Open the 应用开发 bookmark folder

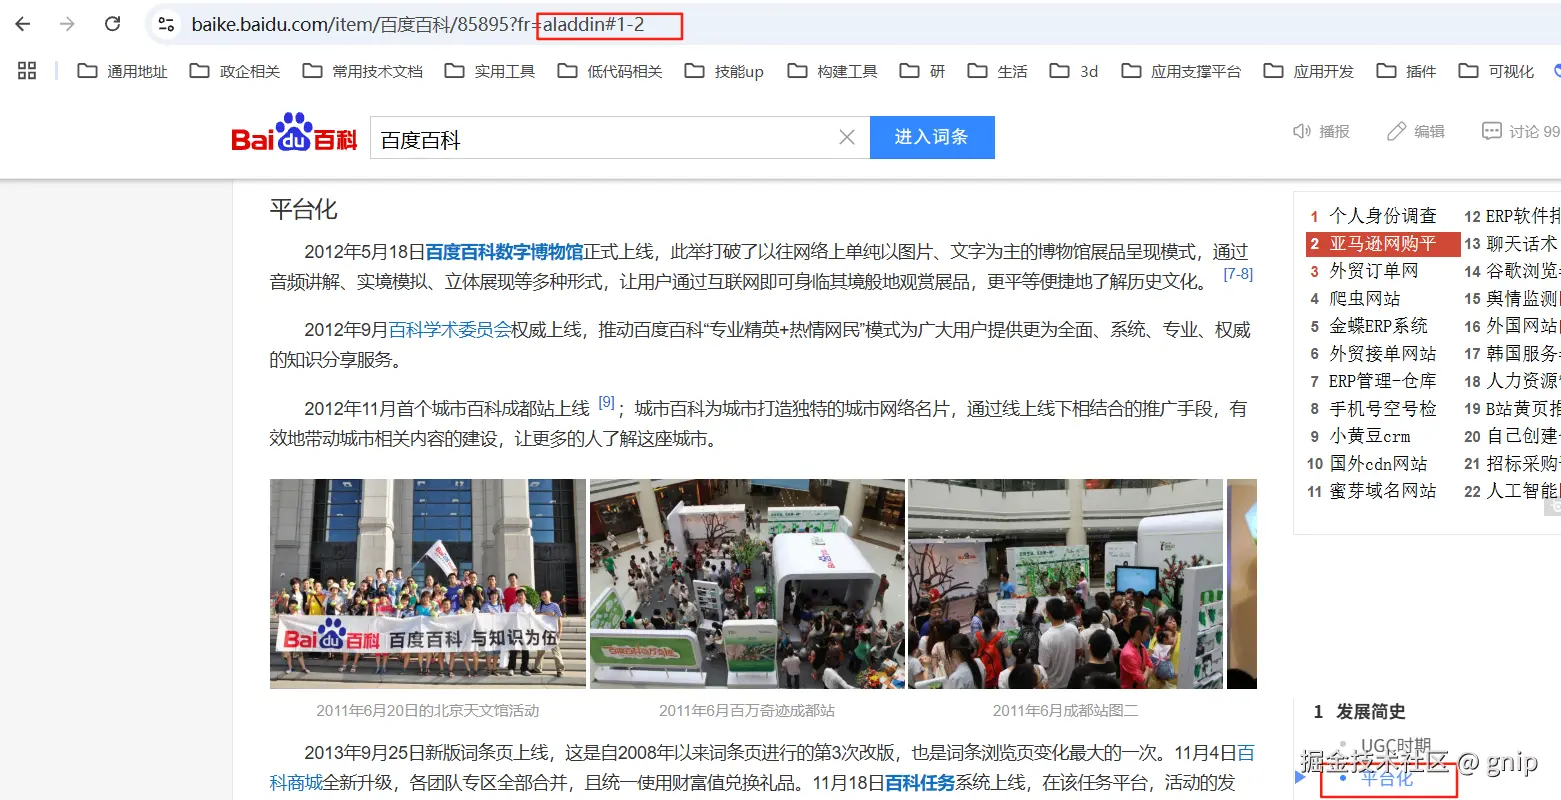[1309, 71]
